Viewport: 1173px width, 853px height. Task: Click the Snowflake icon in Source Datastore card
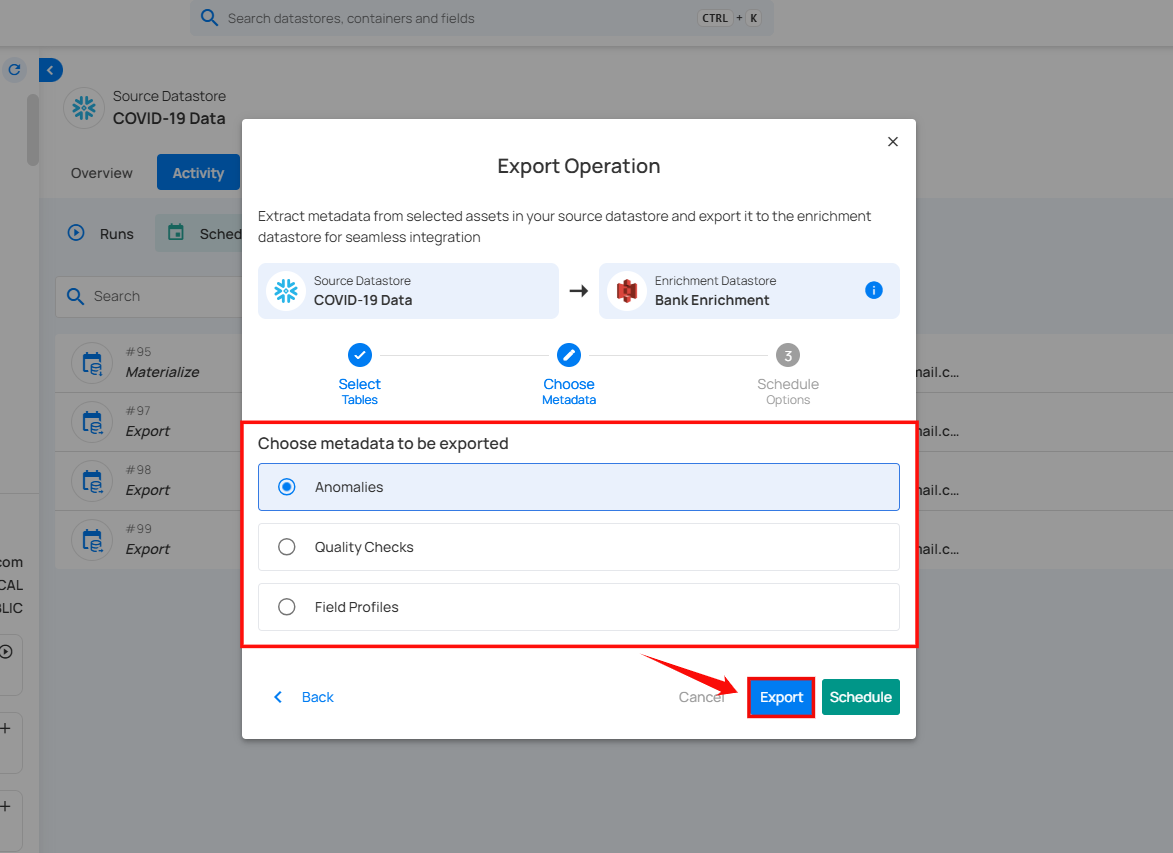286,291
